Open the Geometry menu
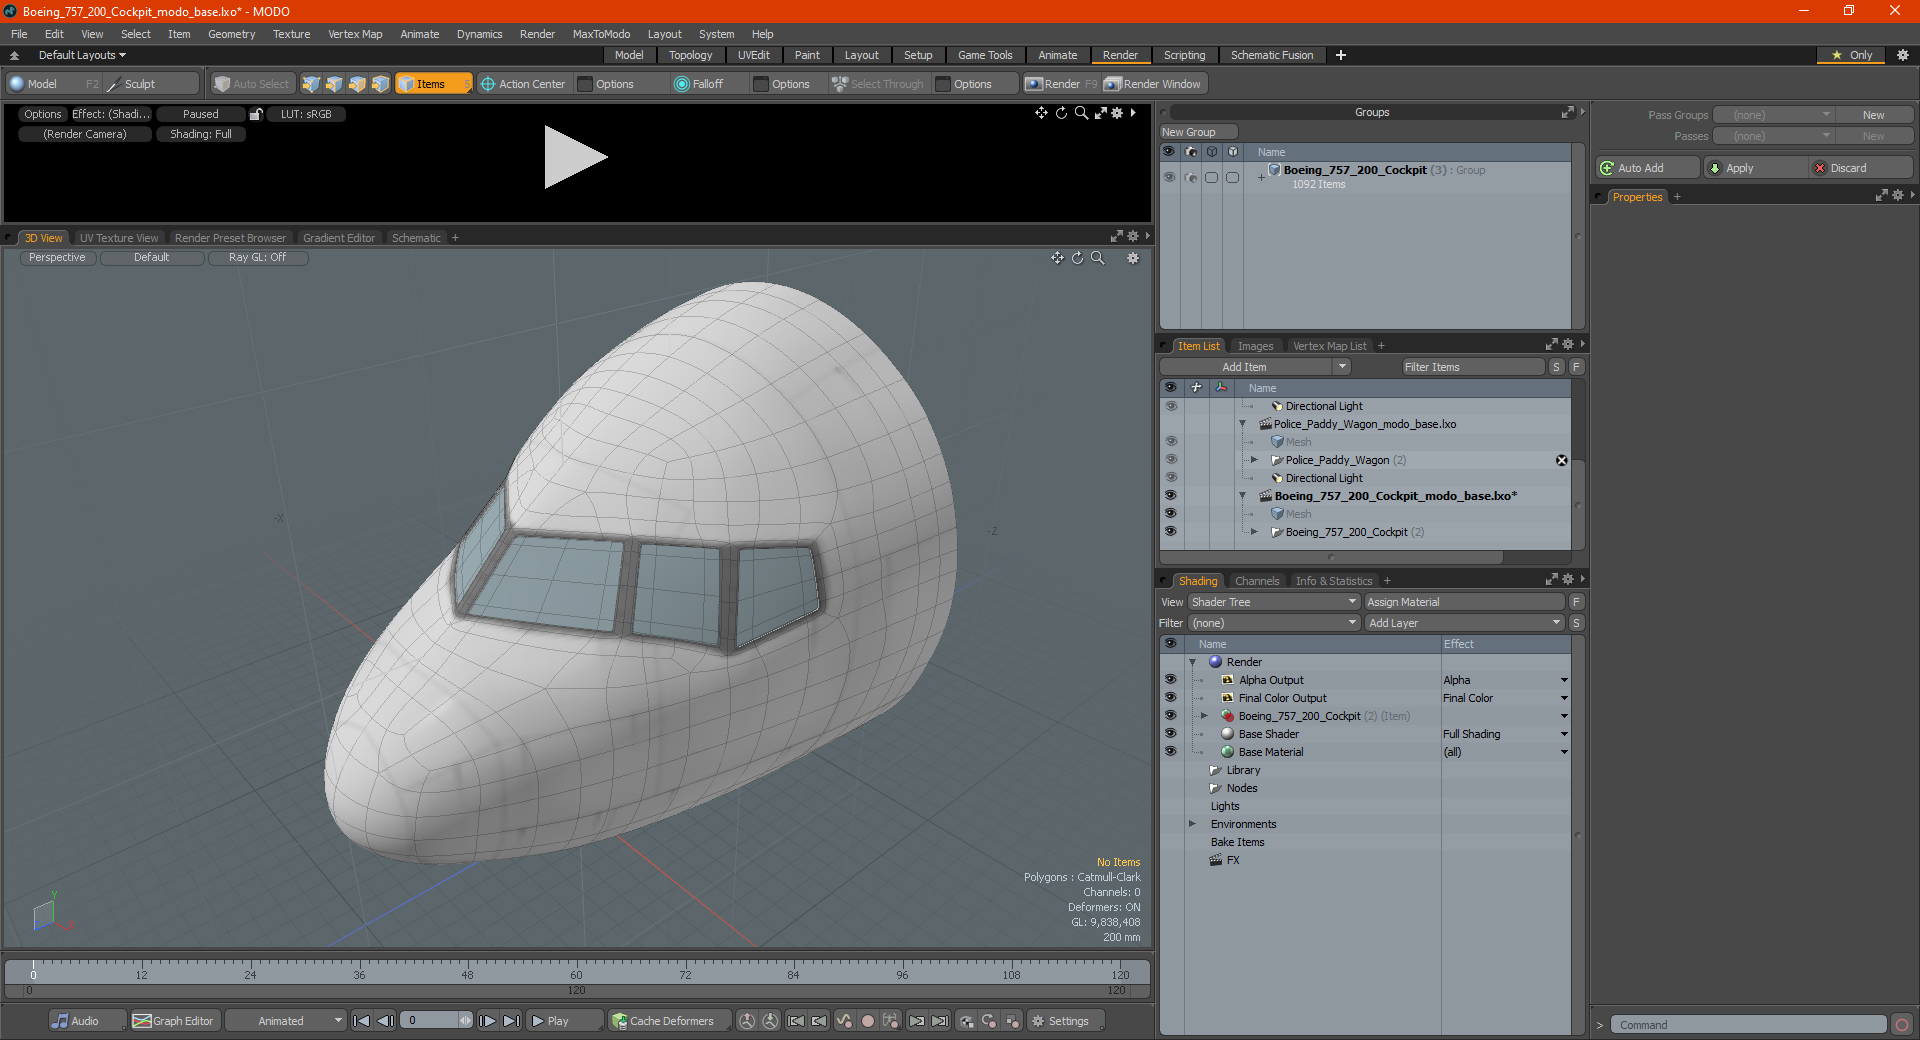The width and height of the screenshot is (1920, 1040). [231, 34]
